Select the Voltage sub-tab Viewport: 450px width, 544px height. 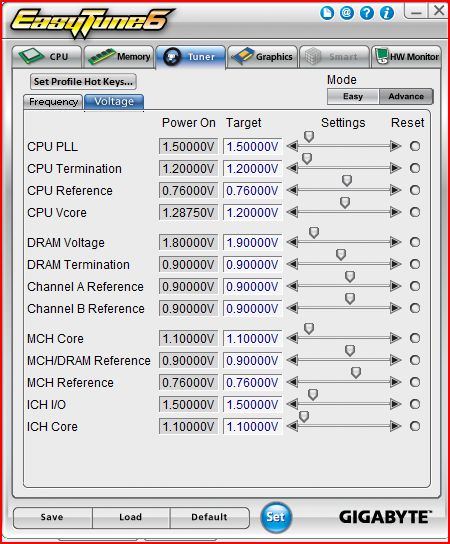tap(114, 102)
